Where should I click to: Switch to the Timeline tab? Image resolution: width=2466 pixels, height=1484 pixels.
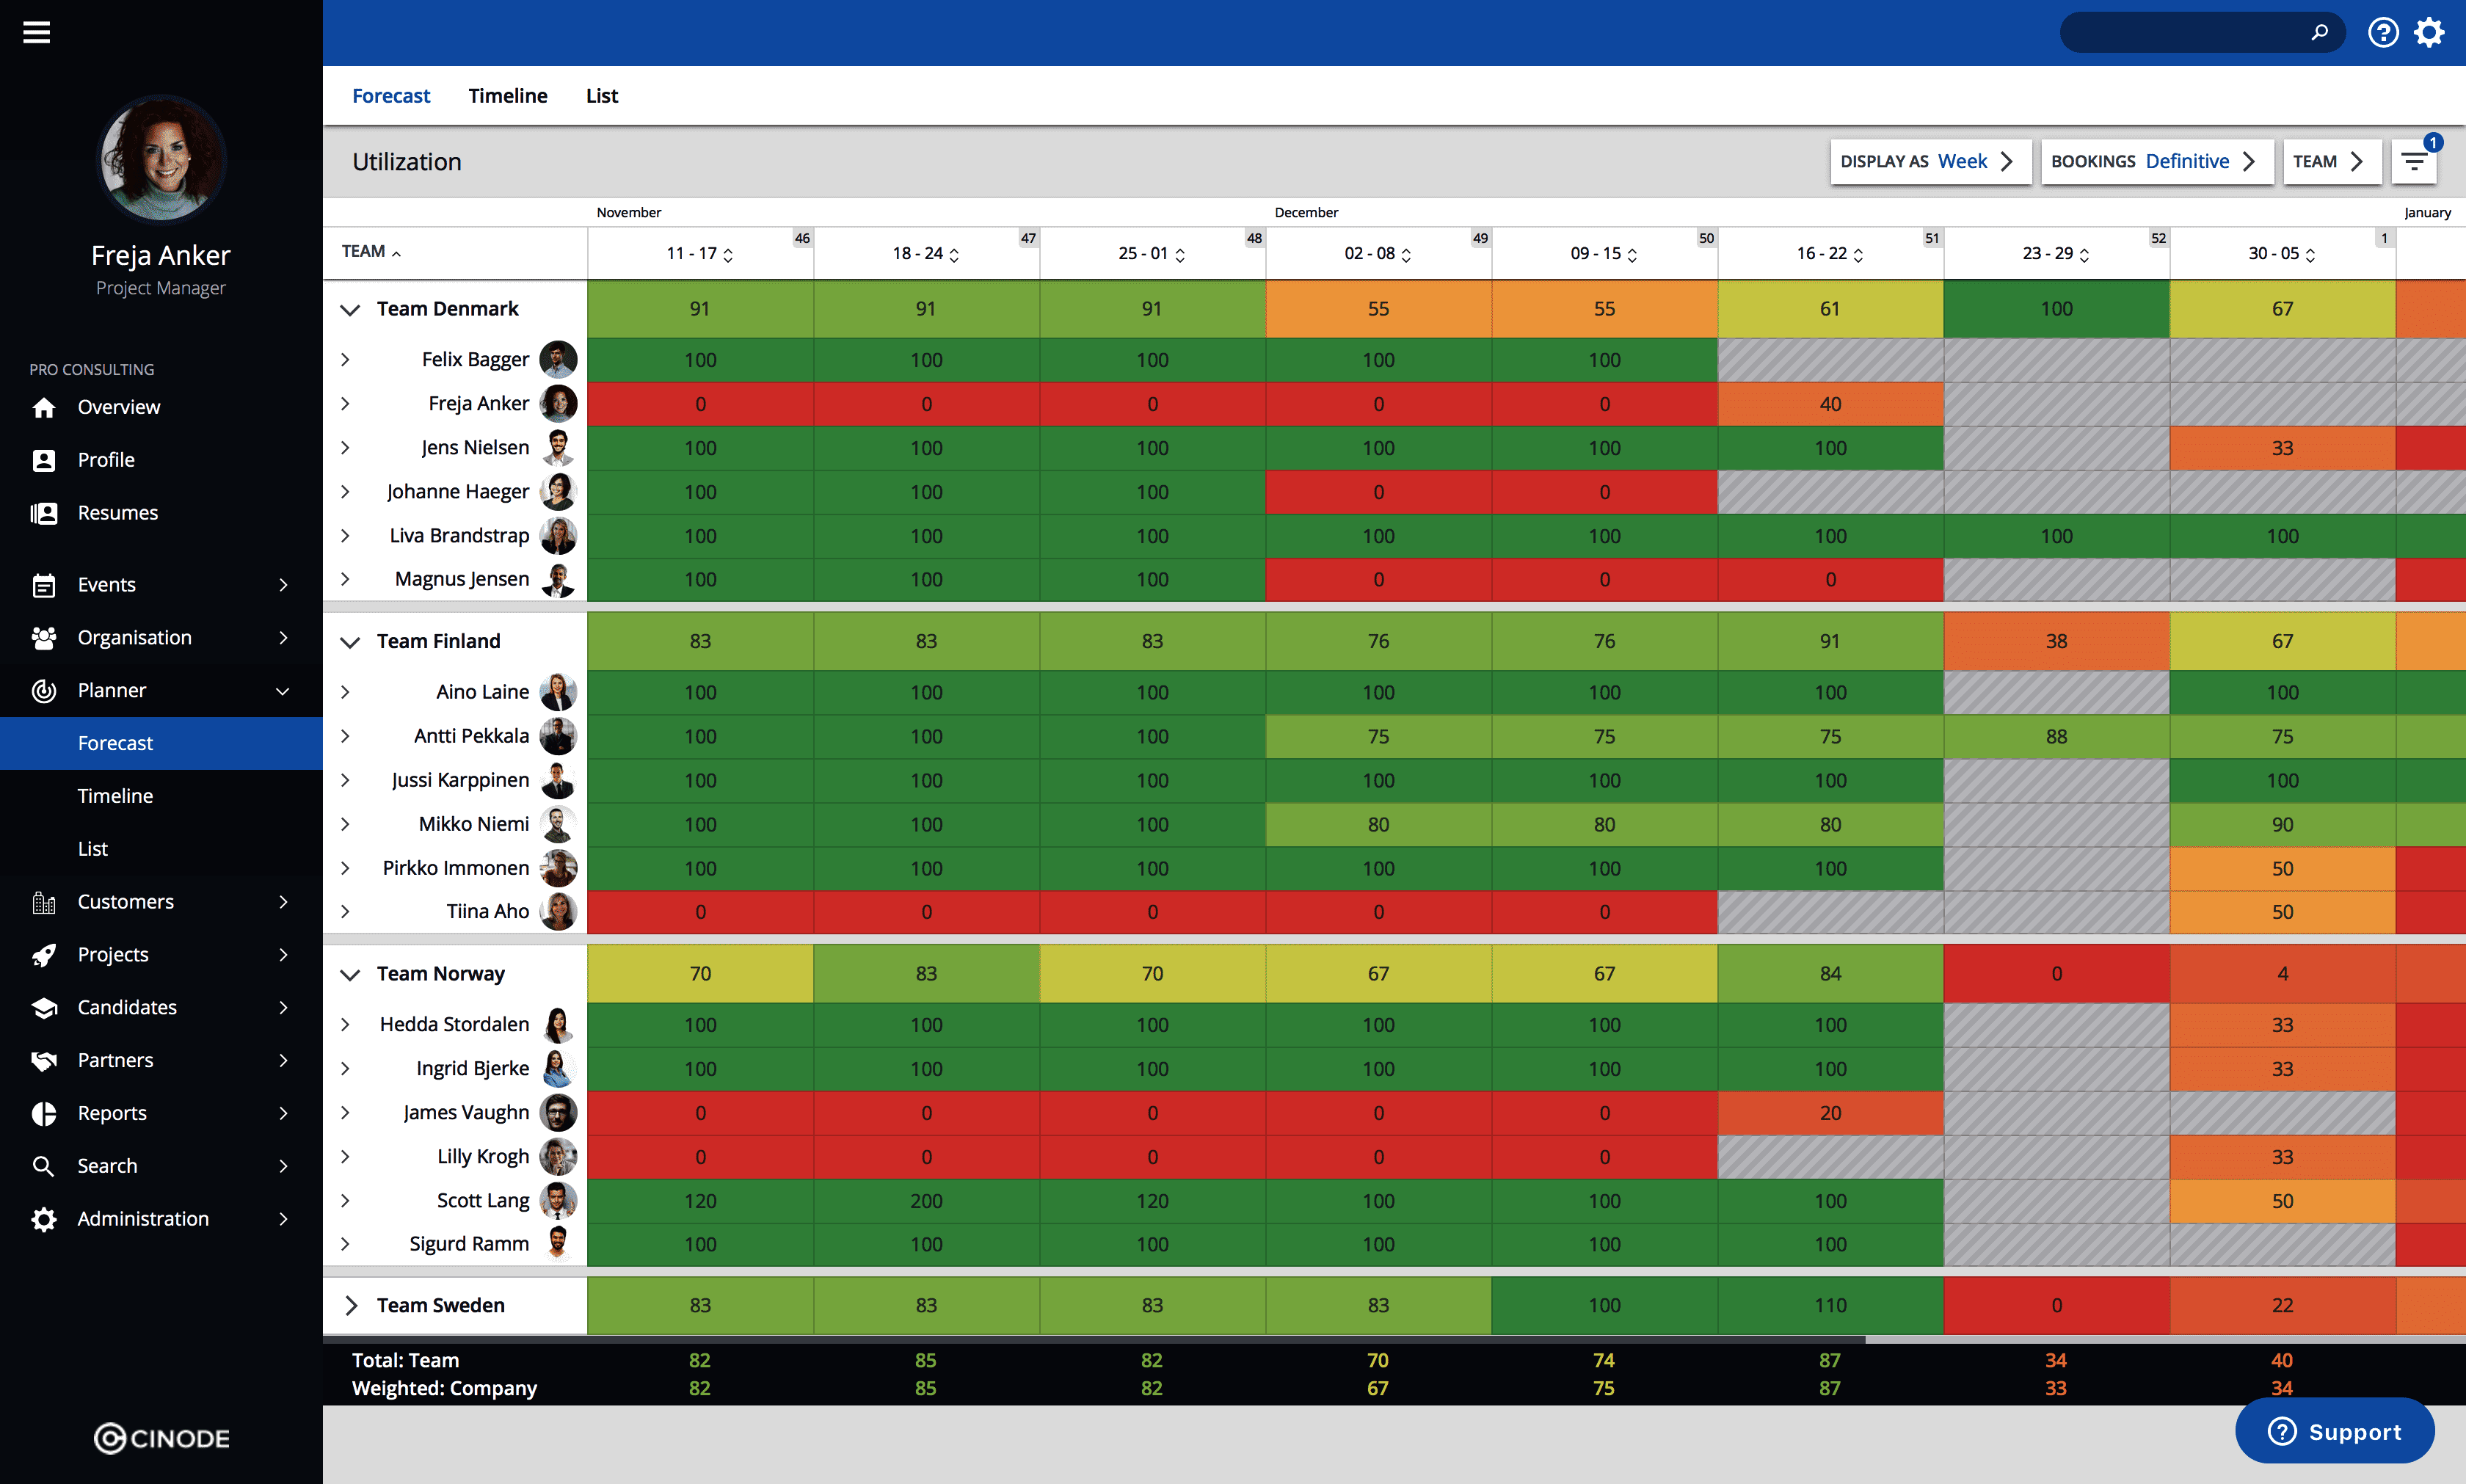pyautogui.click(x=507, y=96)
